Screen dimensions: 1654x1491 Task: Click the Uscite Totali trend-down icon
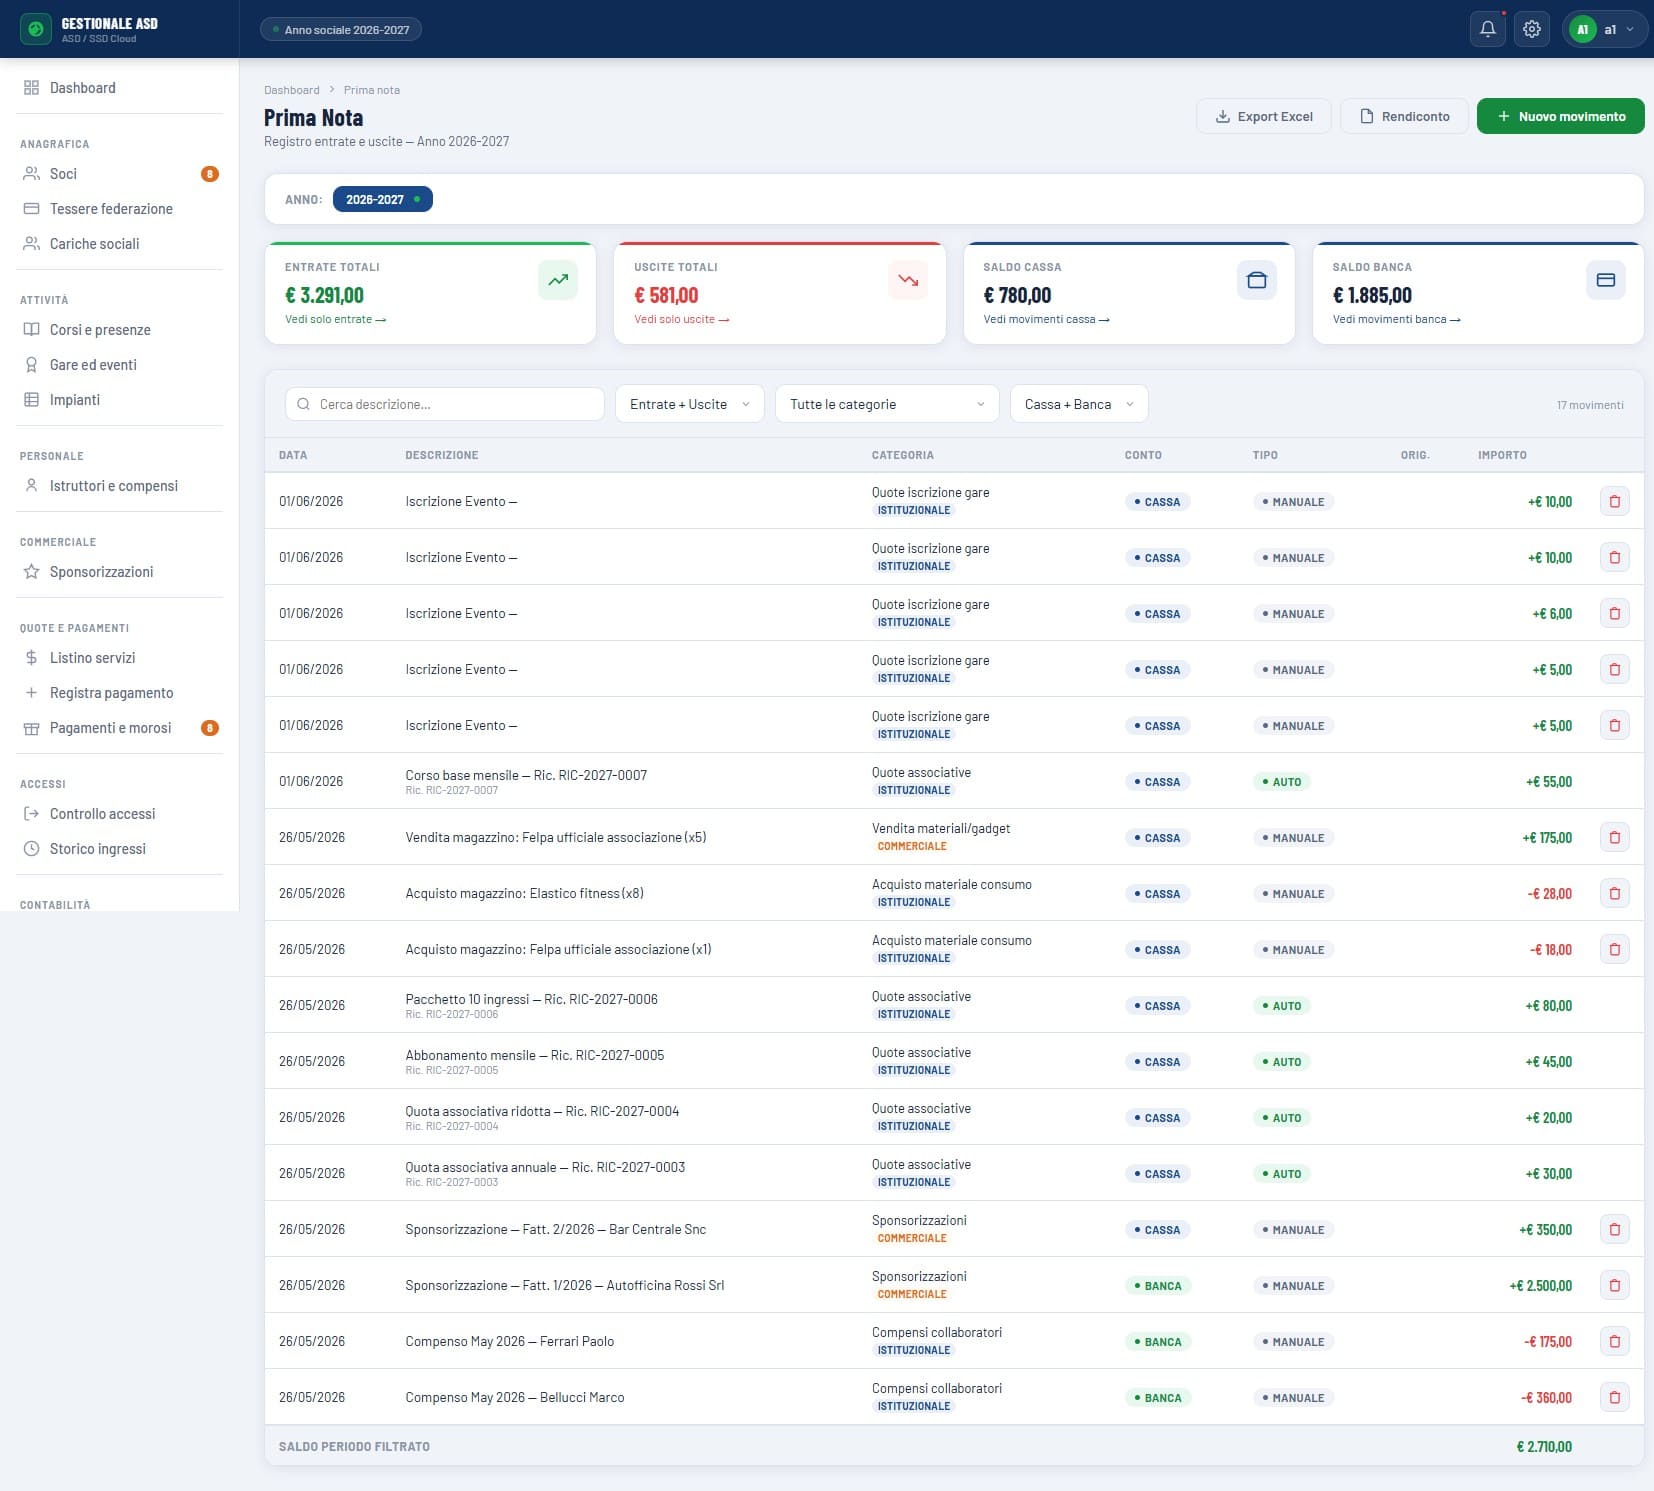(908, 280)
